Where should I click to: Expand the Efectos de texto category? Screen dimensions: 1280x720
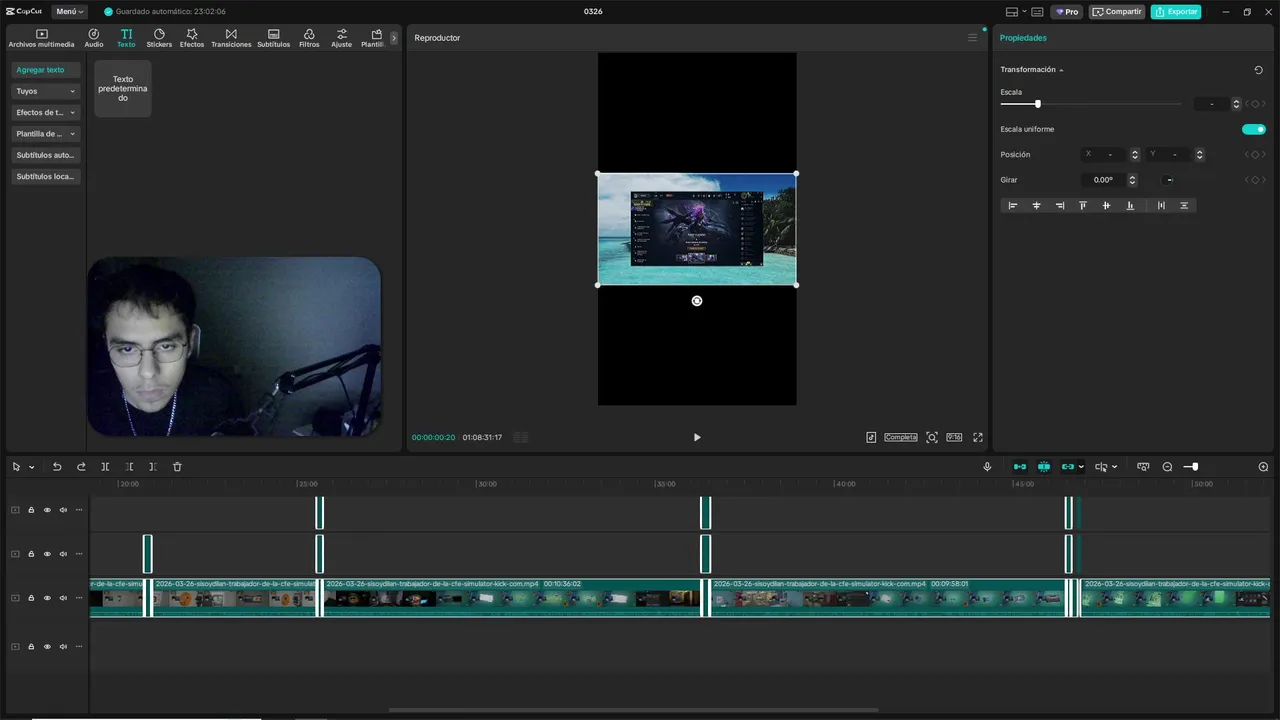[46, 112]
